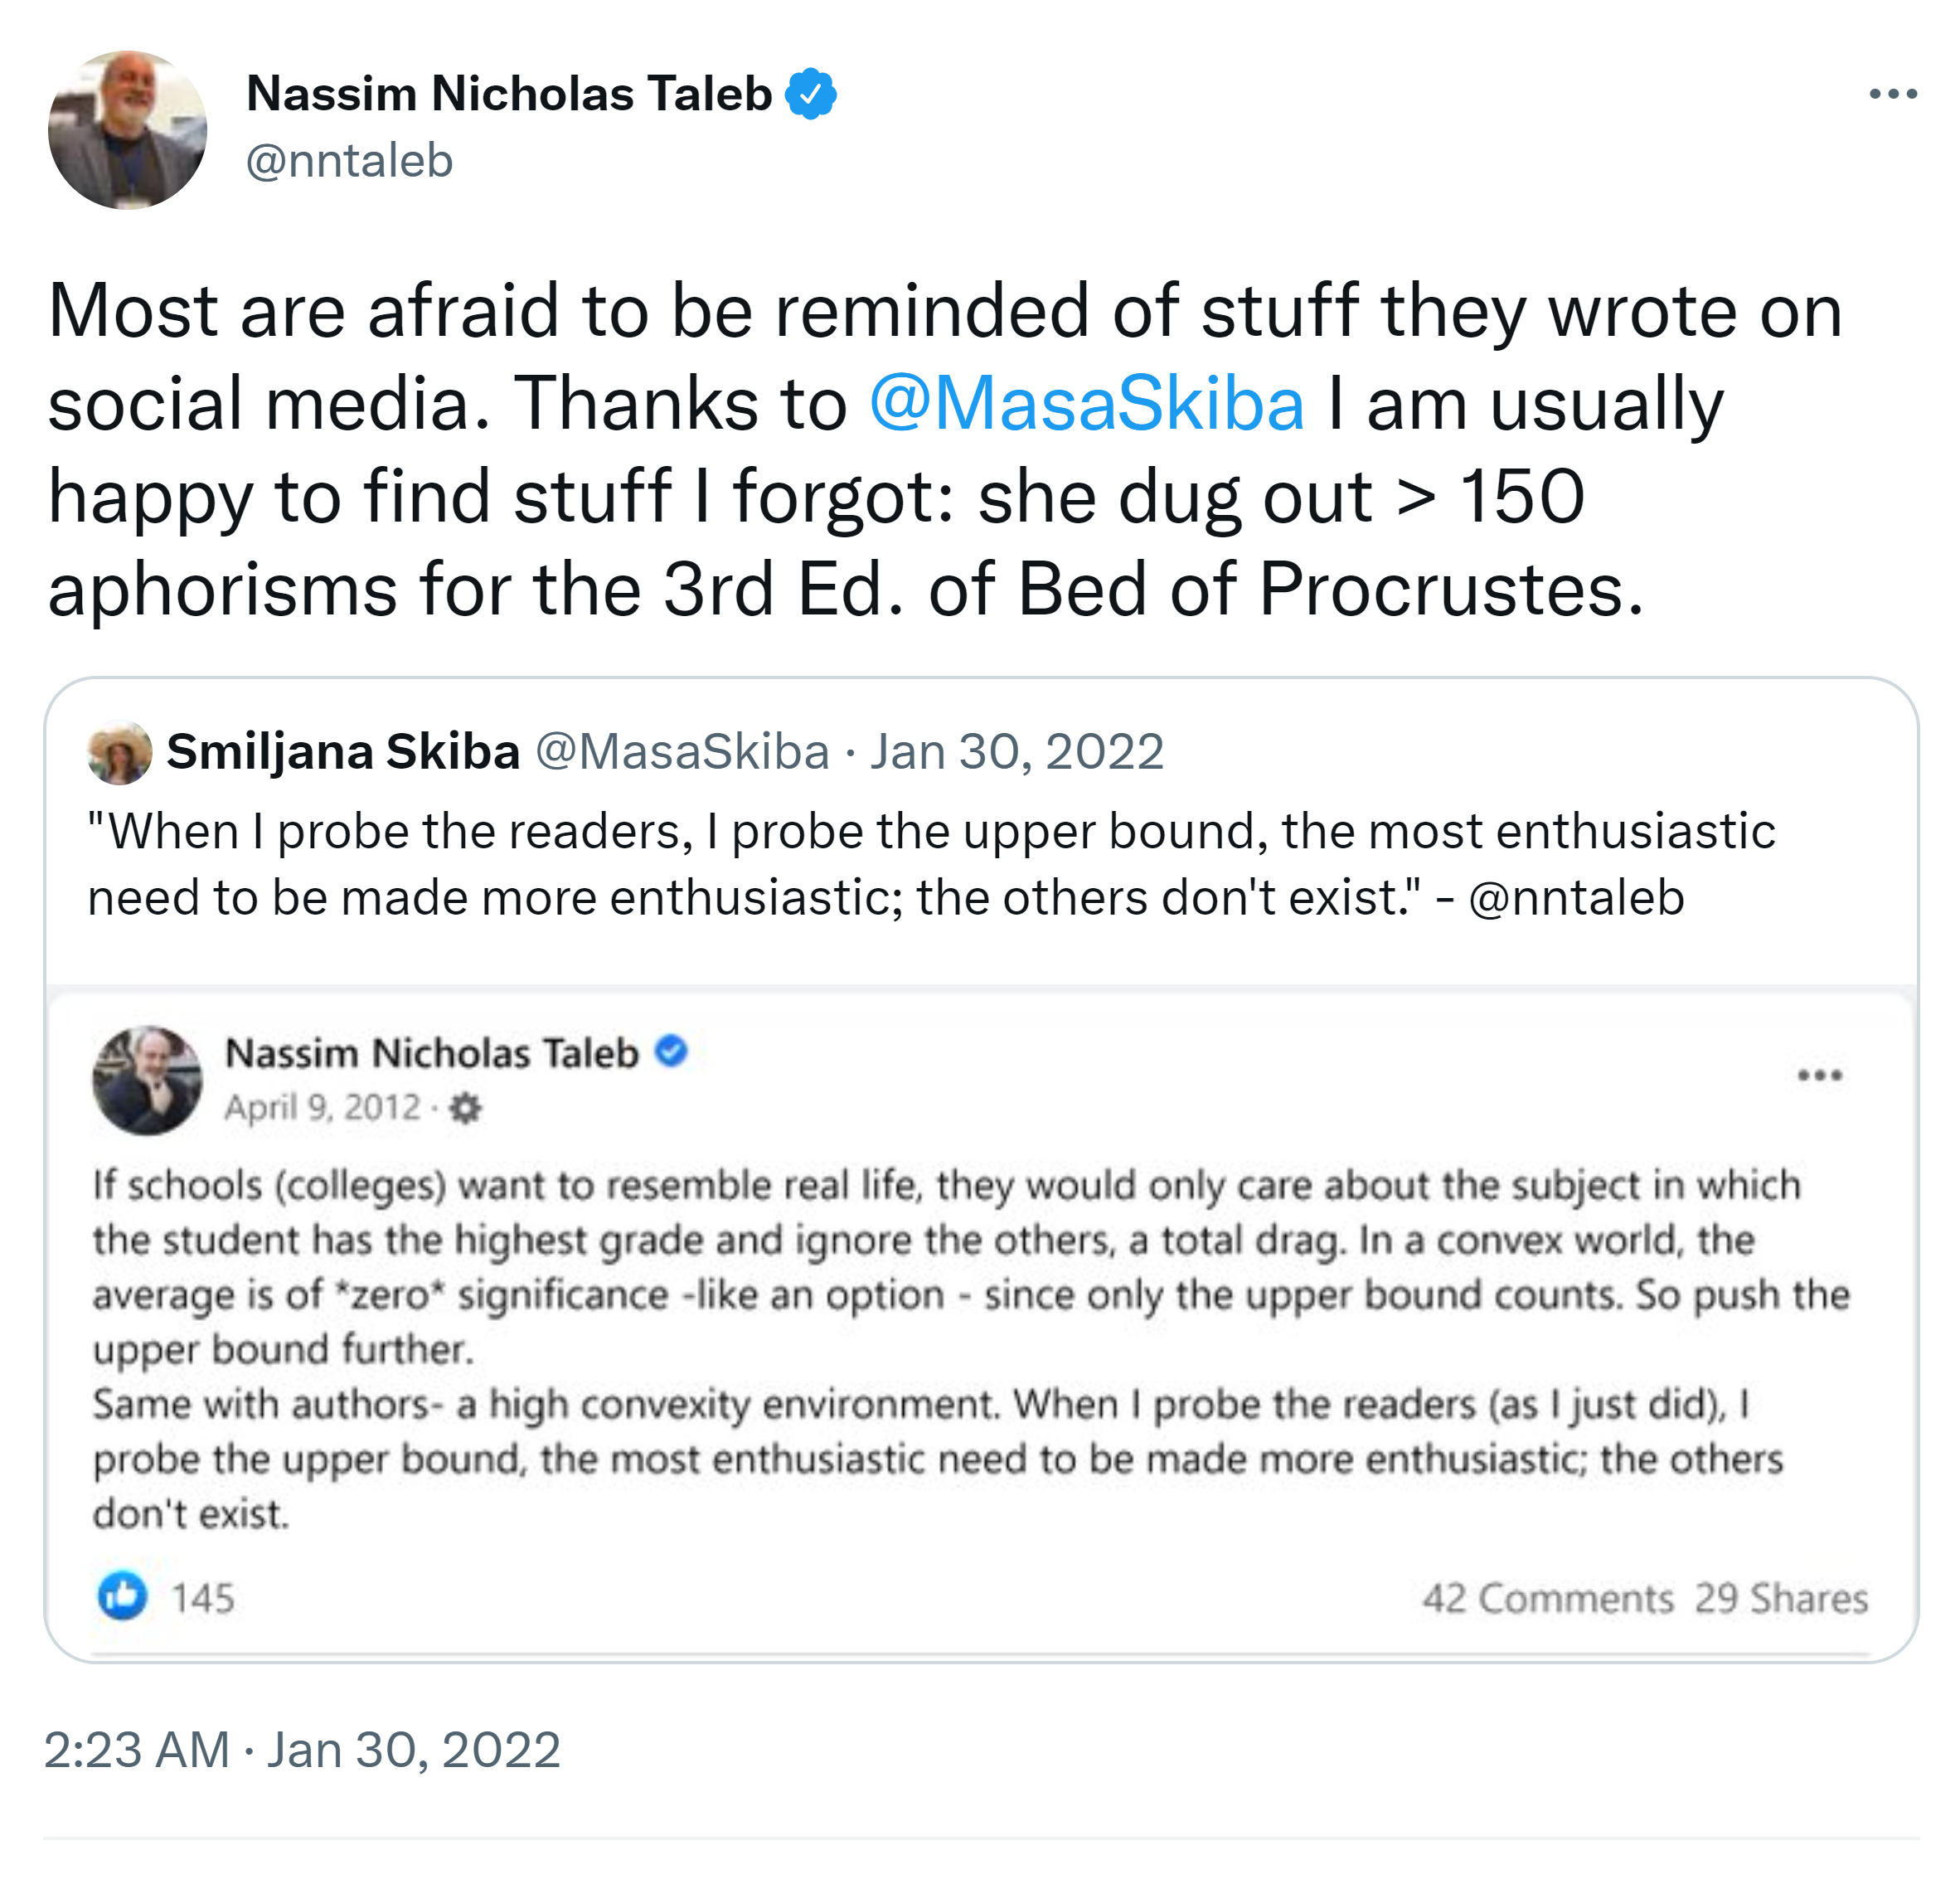Click the blue verified badge beside Taleb's name
Viewport: 1960px width, 1884px height.
[810, 94]
